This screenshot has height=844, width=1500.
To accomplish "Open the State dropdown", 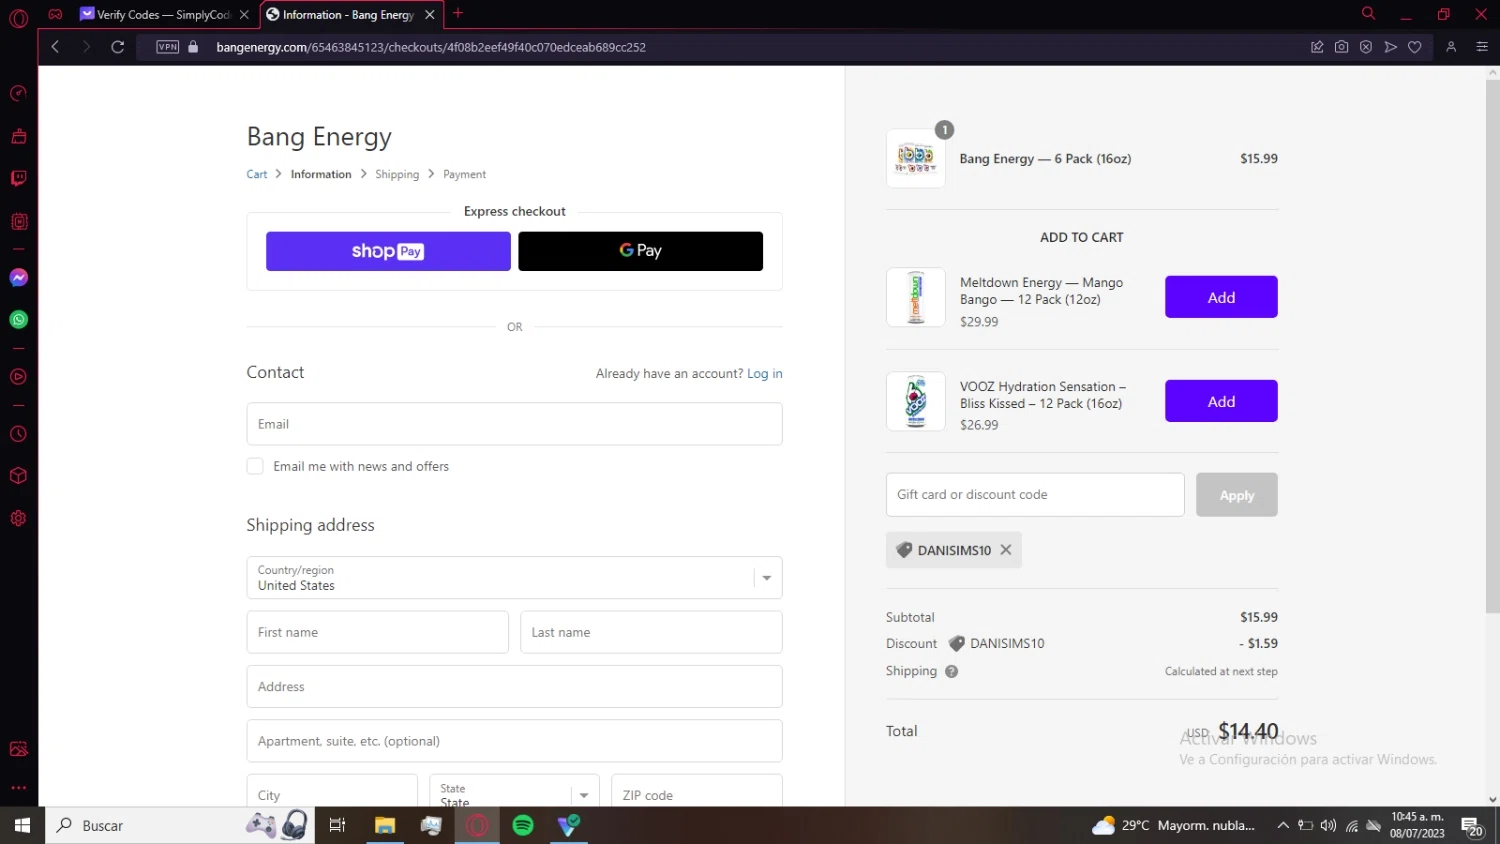I will click(514, 791).
